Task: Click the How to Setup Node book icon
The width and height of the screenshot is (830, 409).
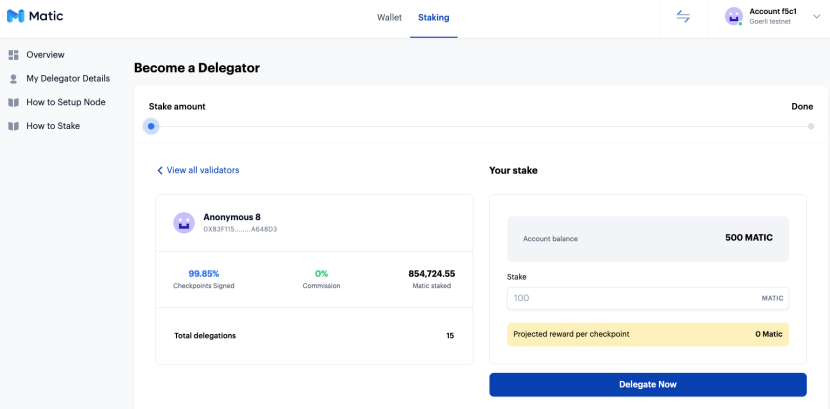Action: click(x=14, y=102)
